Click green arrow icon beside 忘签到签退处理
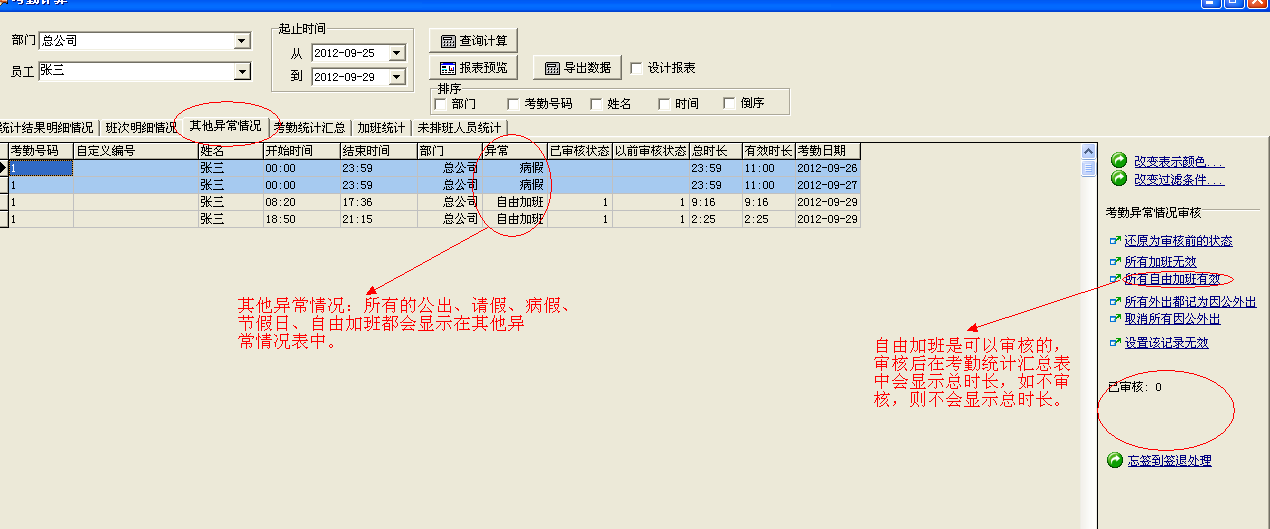The image size is (1270, 529). tap(1115, 460)
